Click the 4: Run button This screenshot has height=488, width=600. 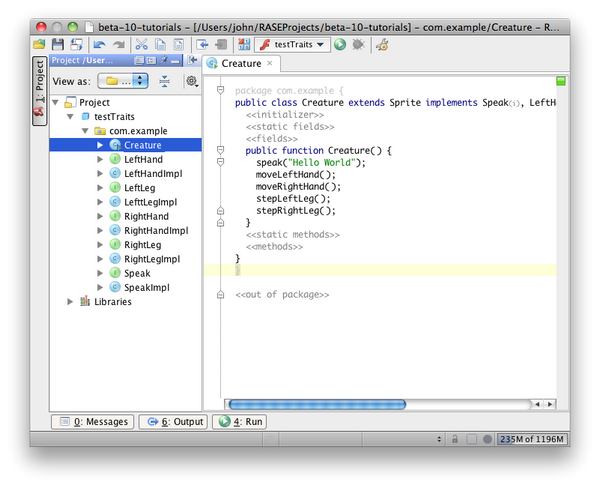pyautogui.click(x=241, y=422)
